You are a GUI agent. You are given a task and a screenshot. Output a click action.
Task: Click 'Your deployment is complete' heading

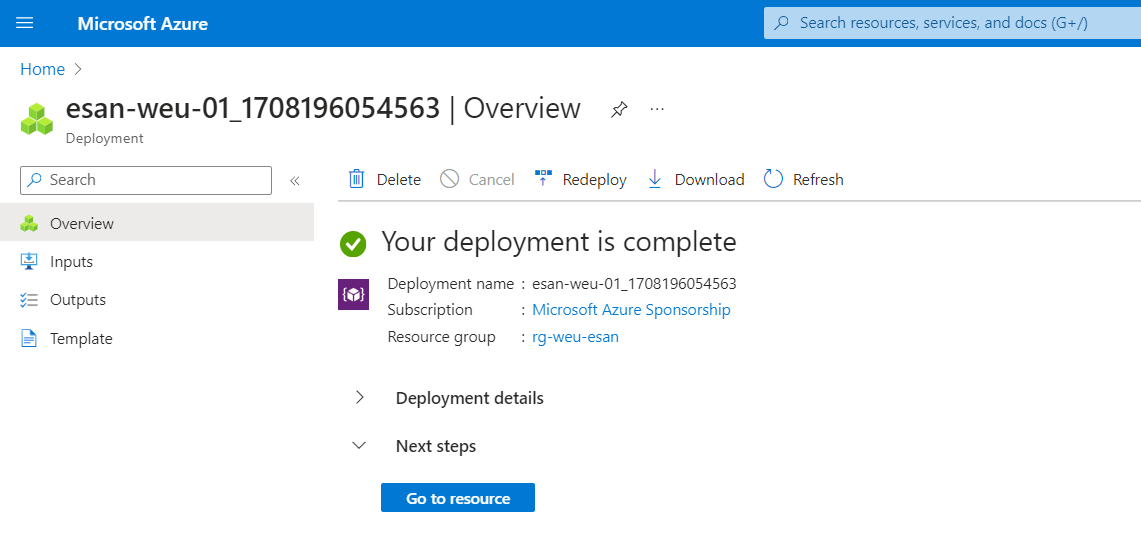click(559, 242)
